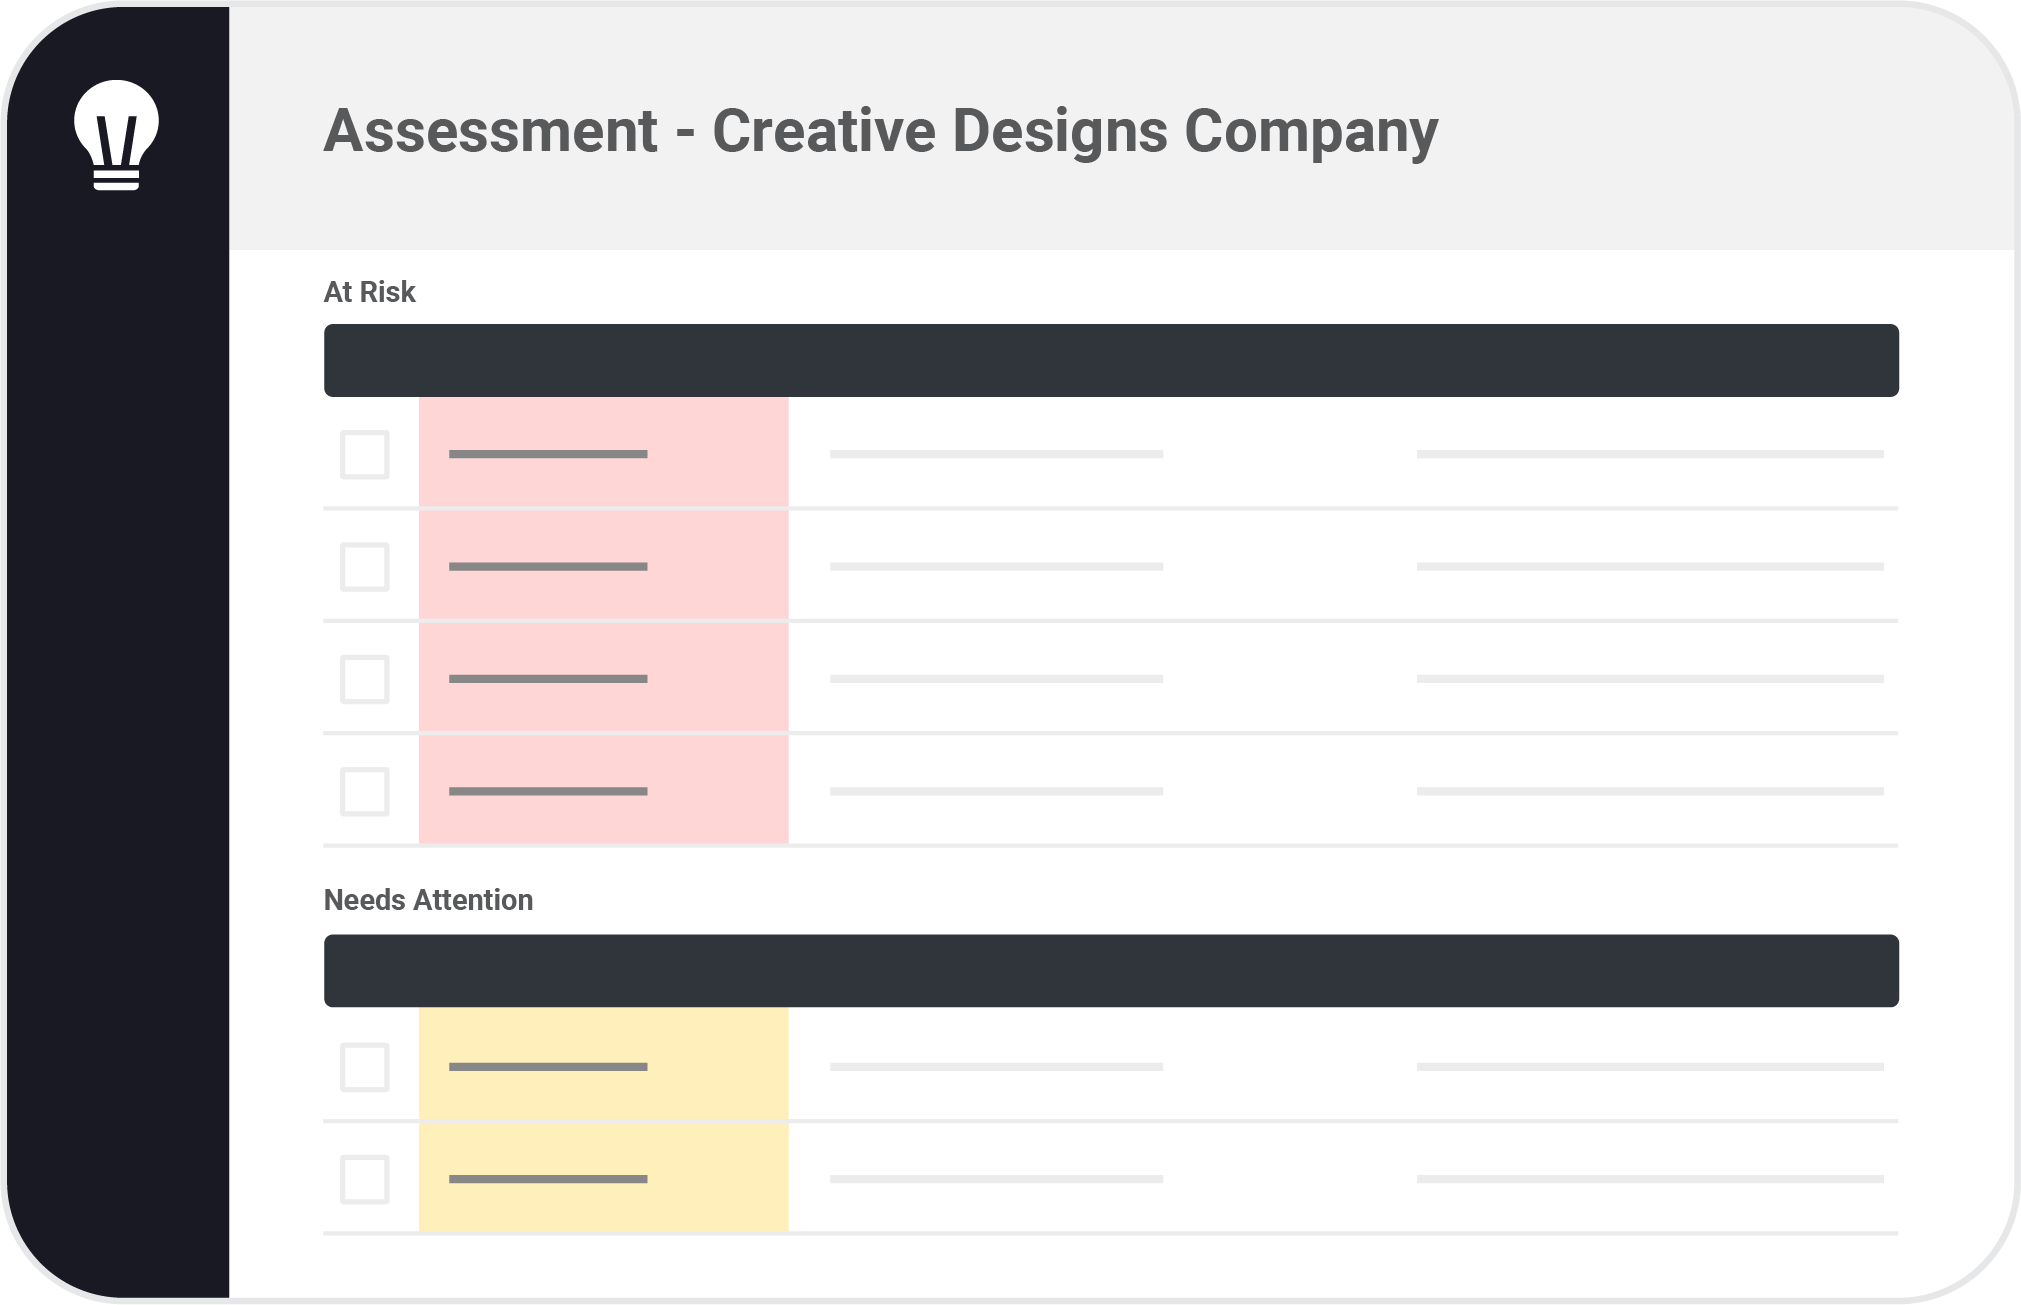Click the At Risk table header bar
This screenshot has height=1305, width=2021.
tap(1111, 360)
